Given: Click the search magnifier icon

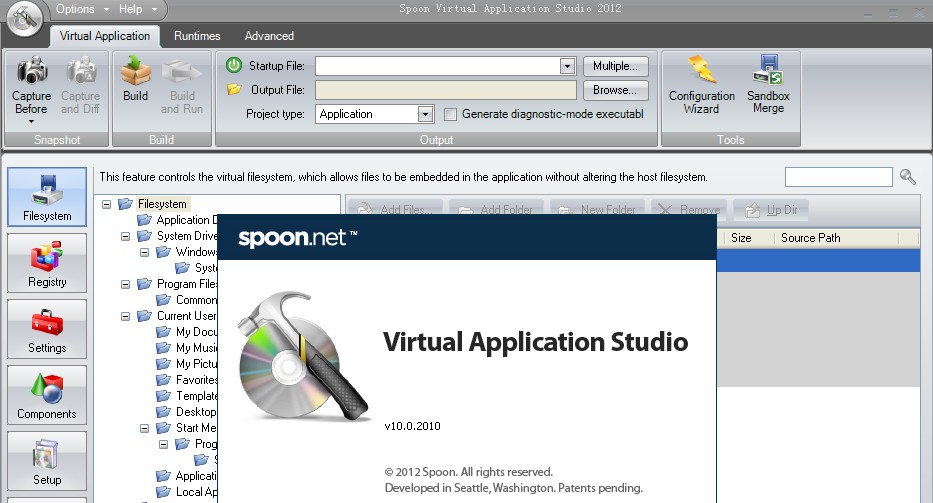Looking at the screenshot, I should [907, 177].
